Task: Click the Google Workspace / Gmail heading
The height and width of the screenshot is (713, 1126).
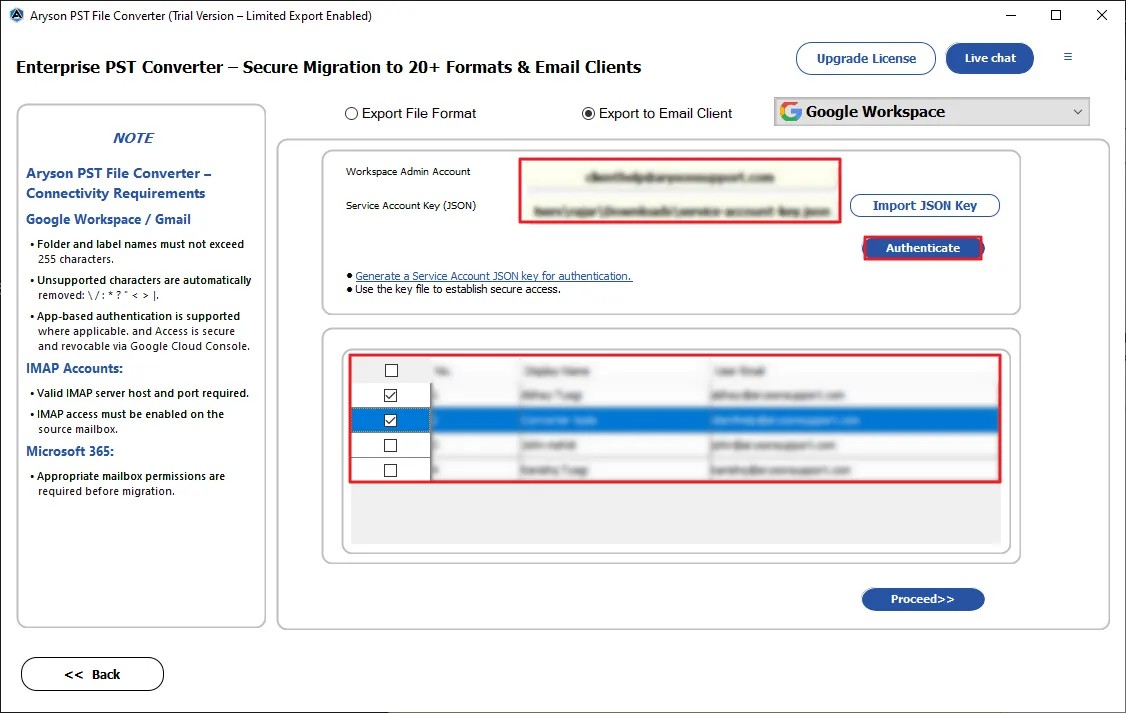Action: [108, 220]
